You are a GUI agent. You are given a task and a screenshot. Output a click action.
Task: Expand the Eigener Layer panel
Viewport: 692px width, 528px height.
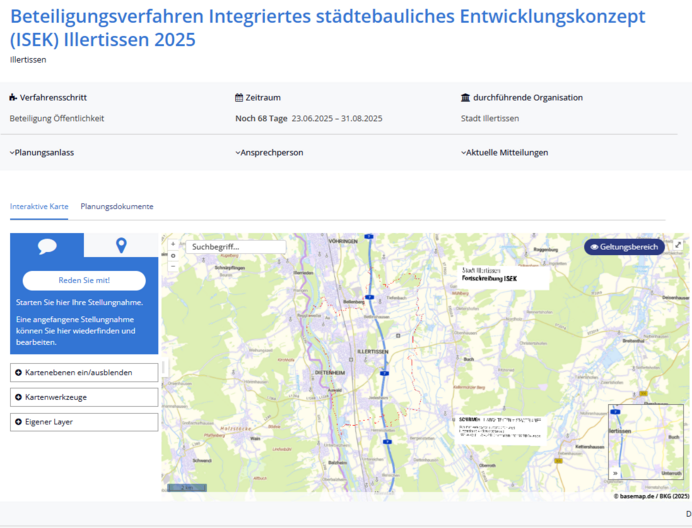pos(84,422)
